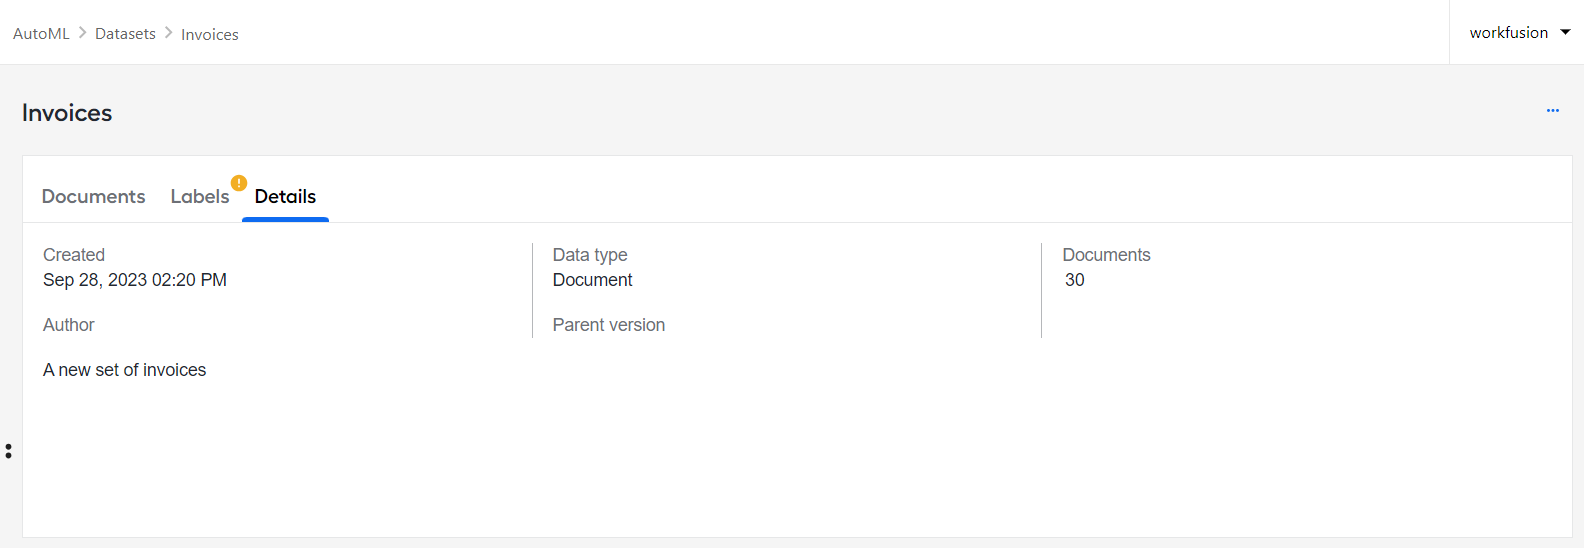Screen dimensions: 1584x548
Task: Open the three-dot more options menu
Action: pos(1552,111)
